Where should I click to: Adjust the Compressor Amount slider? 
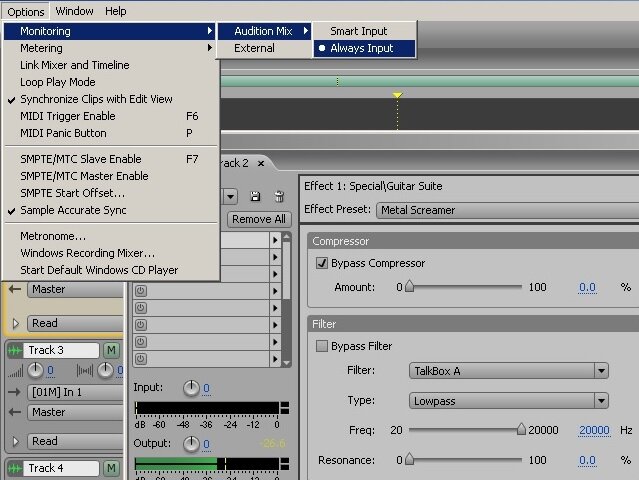(410, 287)
